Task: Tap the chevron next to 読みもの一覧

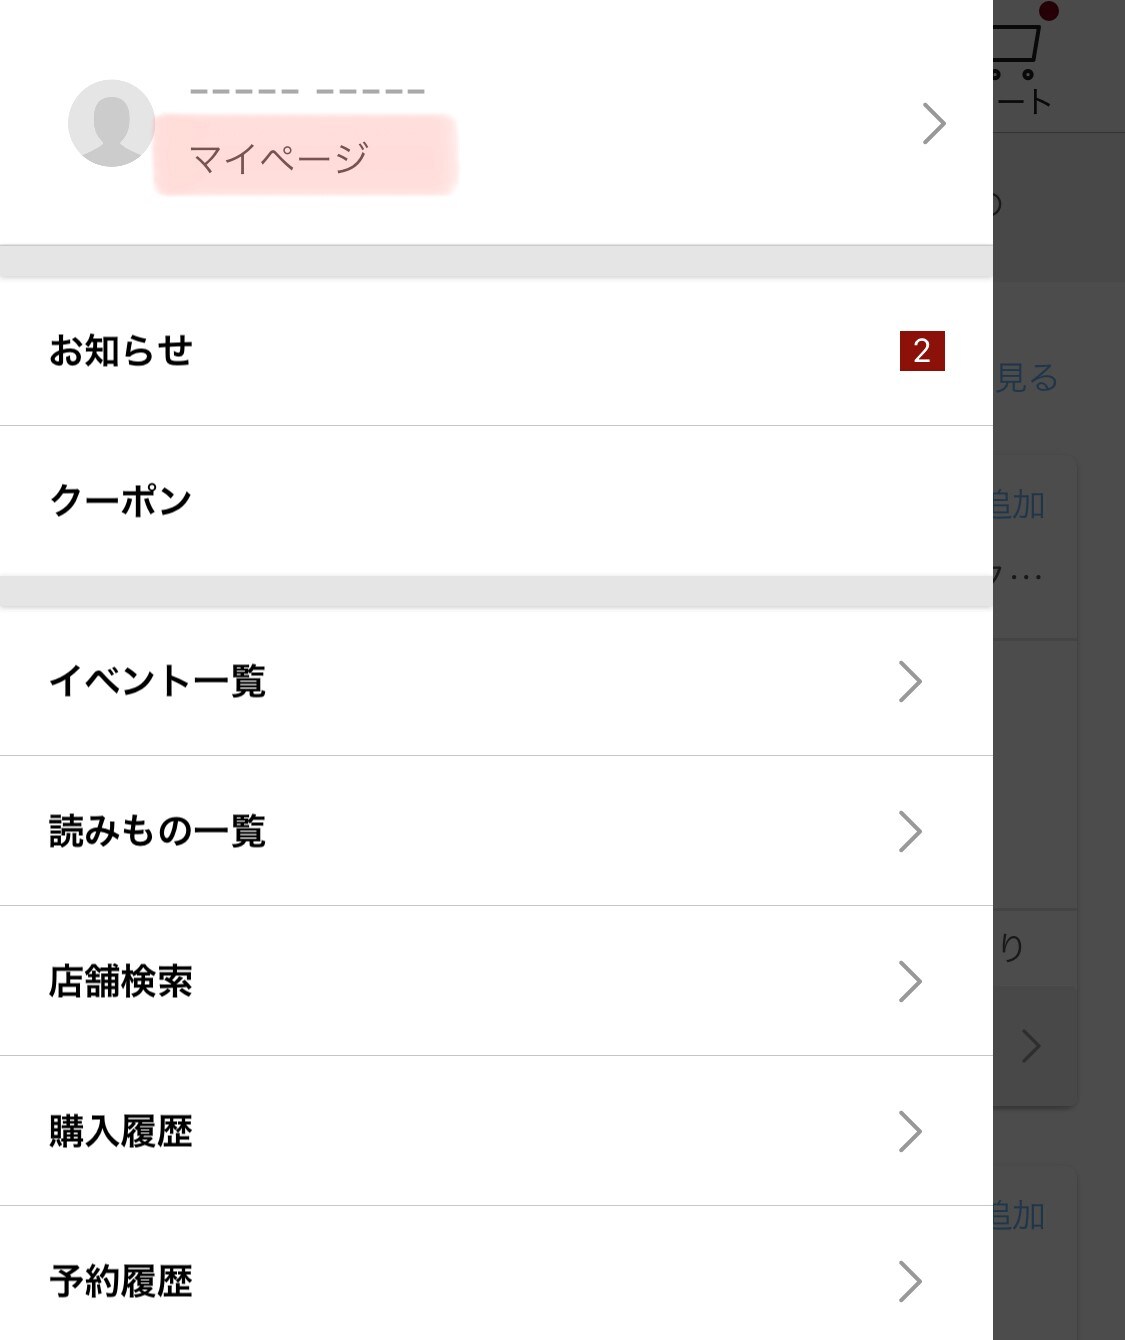Action: tap(909, 831)
